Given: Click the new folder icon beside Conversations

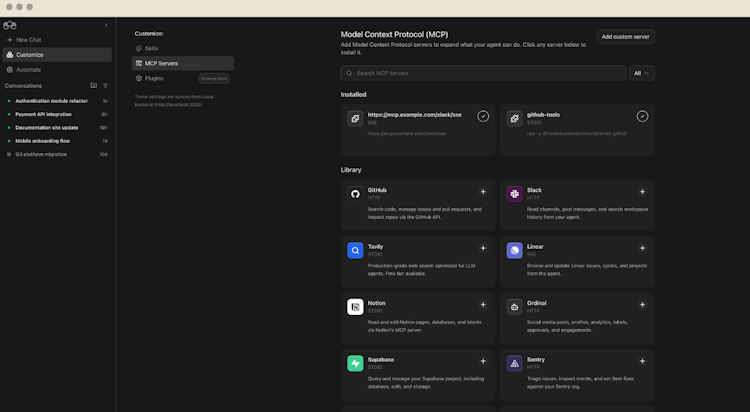Looking at the screenshot, I should tap(94, 86).
